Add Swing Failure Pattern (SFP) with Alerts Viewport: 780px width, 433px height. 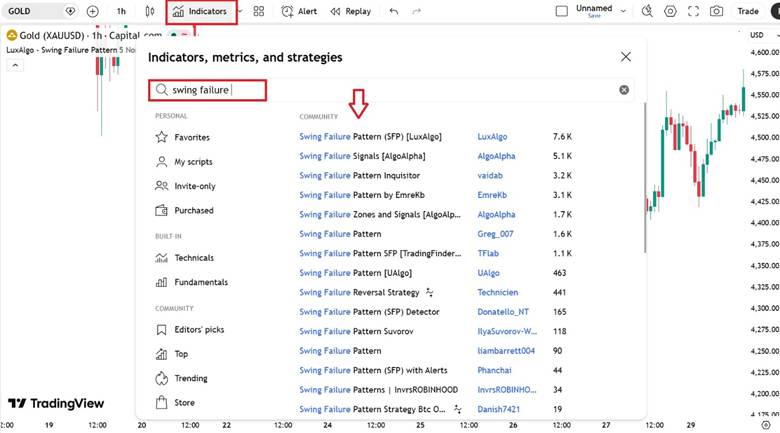coord(373,370)
